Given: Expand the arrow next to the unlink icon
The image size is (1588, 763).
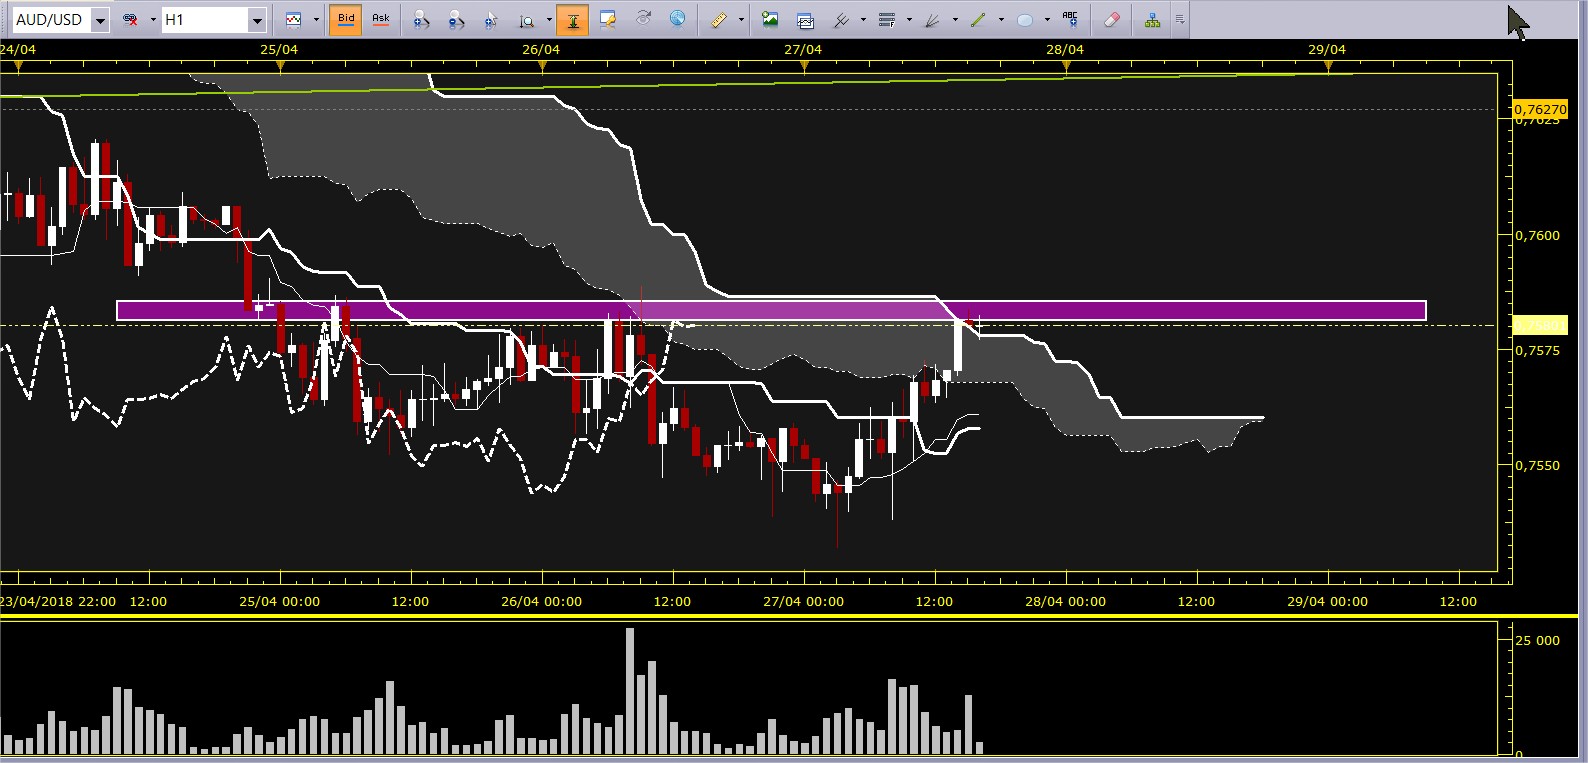Looking at the screenshot, I should (x=153, y=19).
